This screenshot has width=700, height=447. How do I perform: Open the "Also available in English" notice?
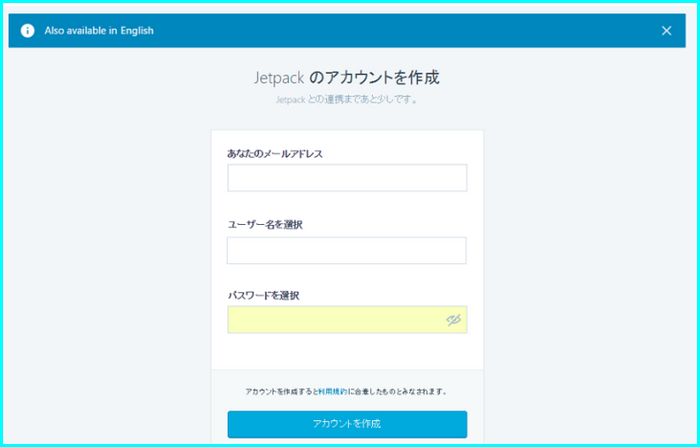pyautogui.click(x=99, y=30)
